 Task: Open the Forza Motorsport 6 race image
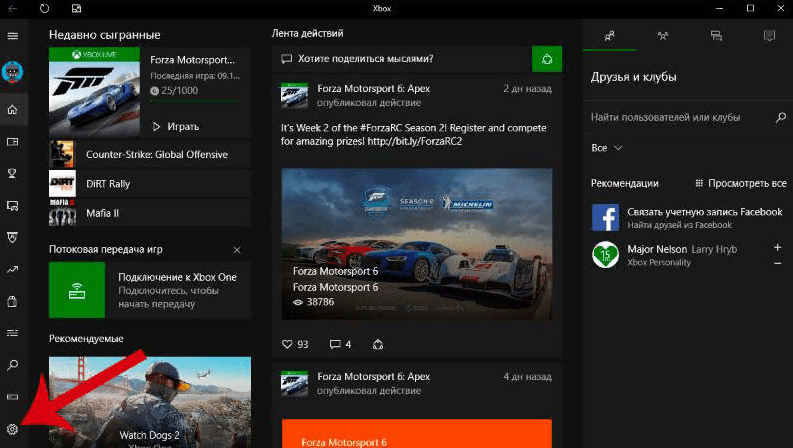pos(417,244)
